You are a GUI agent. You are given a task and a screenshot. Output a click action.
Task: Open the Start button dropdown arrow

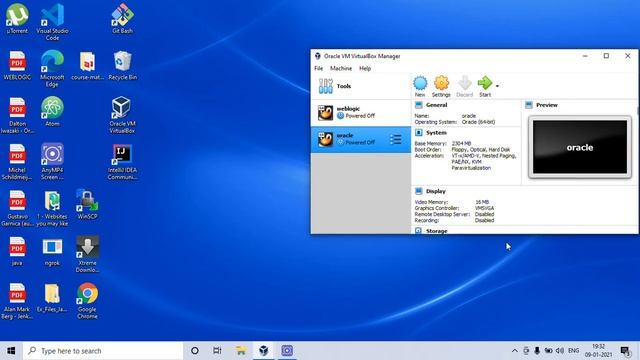pyautogui.click(x=497, y=86)
